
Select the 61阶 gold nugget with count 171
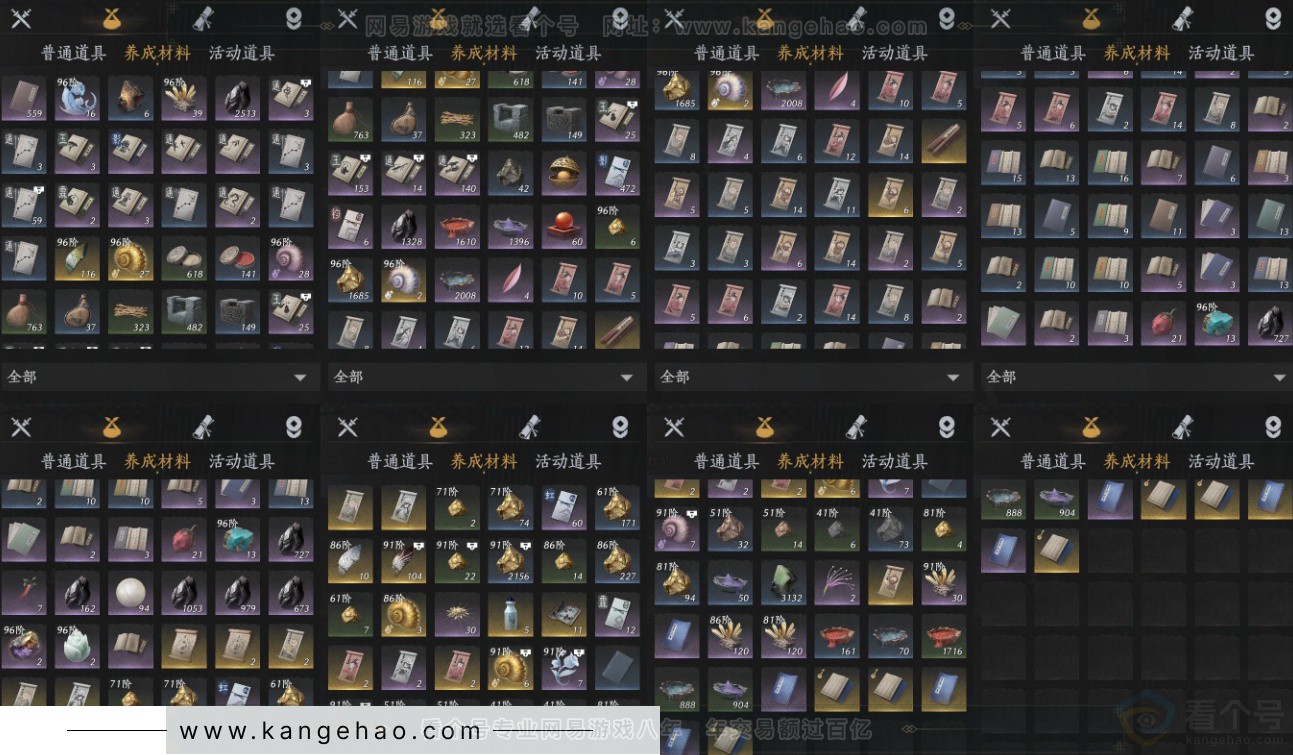point(619,507)
